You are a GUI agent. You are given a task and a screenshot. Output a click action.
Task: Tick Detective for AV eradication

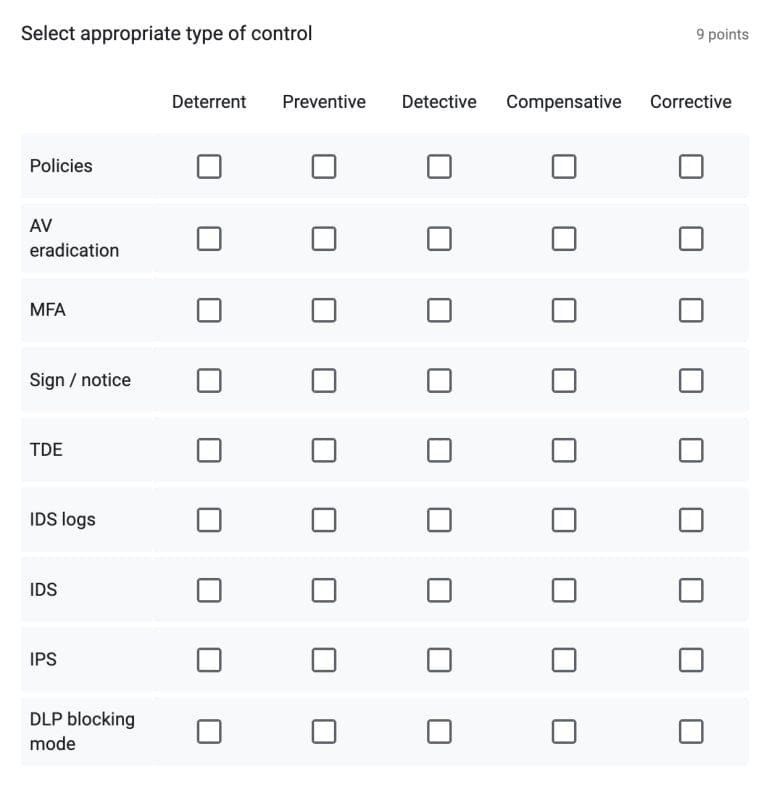(x=439, y=238)
